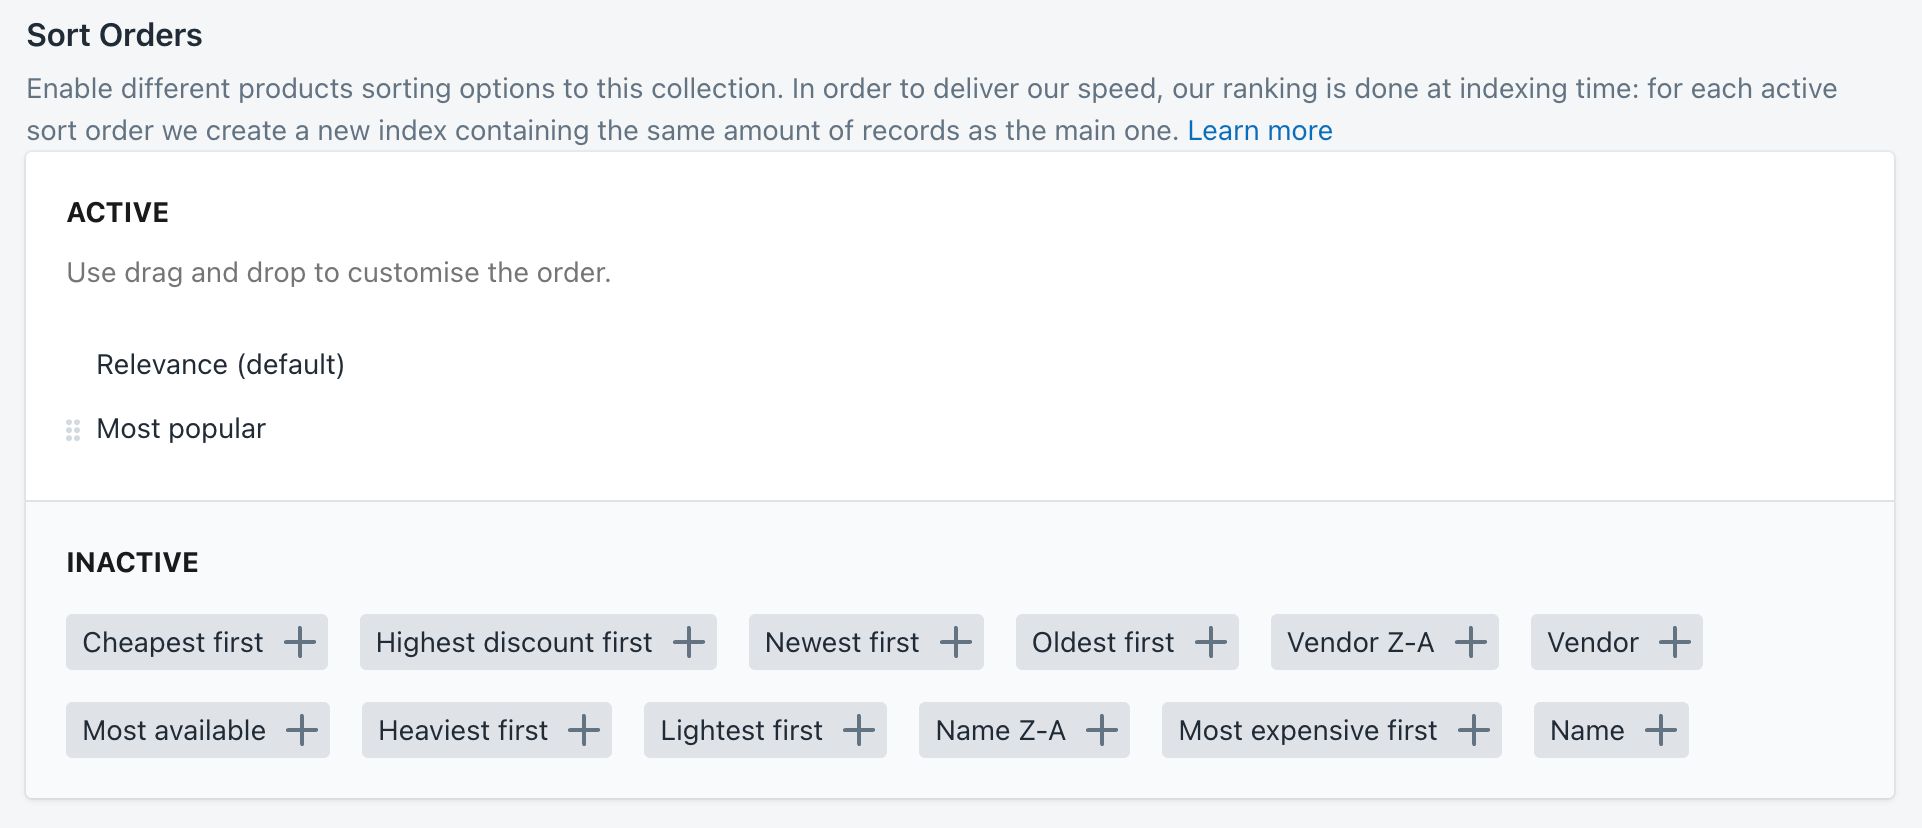This screenshot has height=828, width=1922.
Task: Click the drag handle beside Most popular
Action: pos(72,430)
